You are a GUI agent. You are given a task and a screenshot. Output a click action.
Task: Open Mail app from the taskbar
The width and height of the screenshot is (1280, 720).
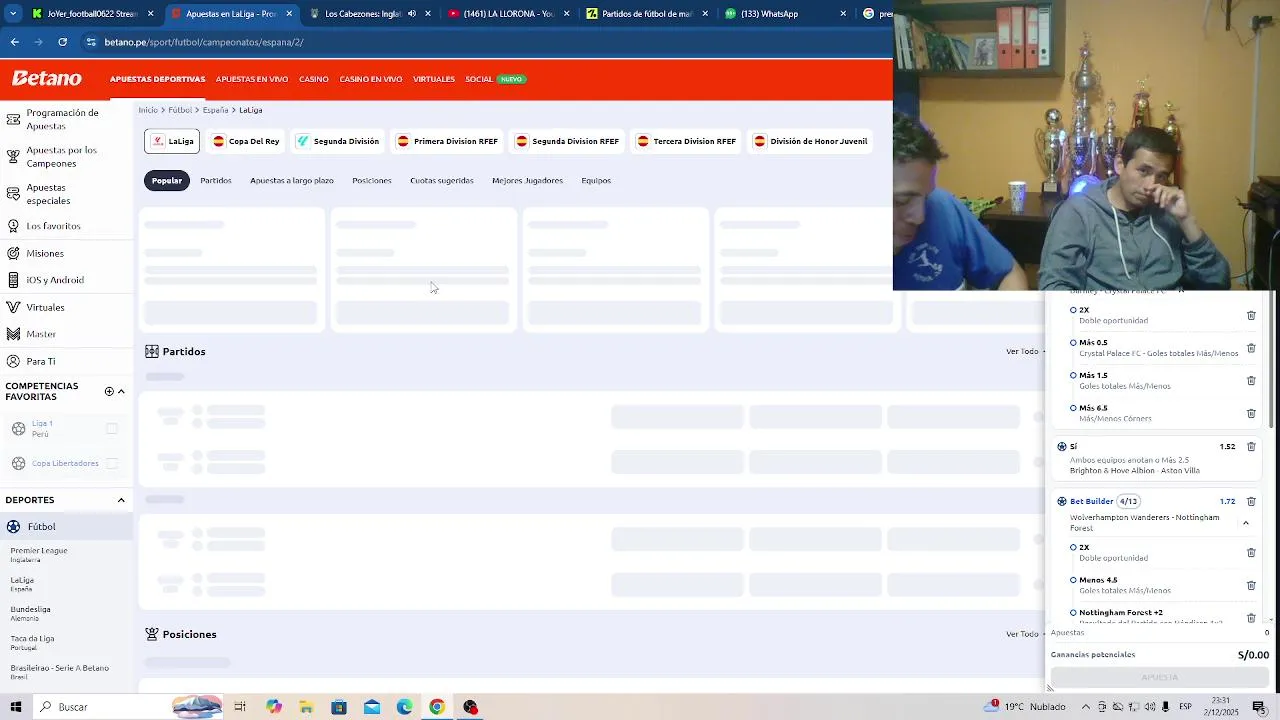pos(372,707)
